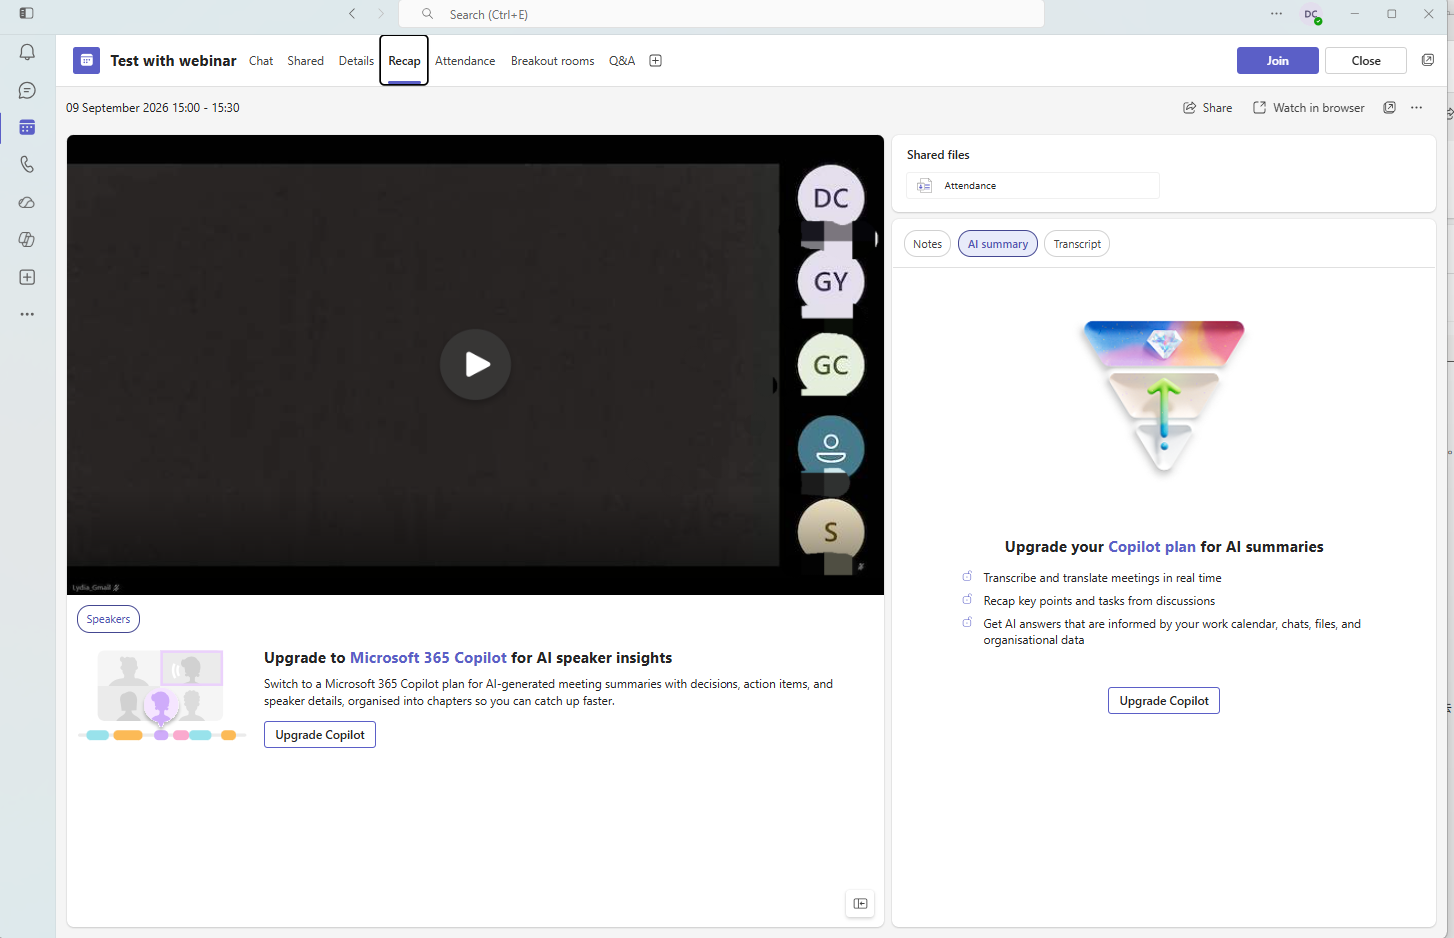This screenshot has height=938, width=1454.
Task: Switch to the Details tab
Action: coord(356,61)
